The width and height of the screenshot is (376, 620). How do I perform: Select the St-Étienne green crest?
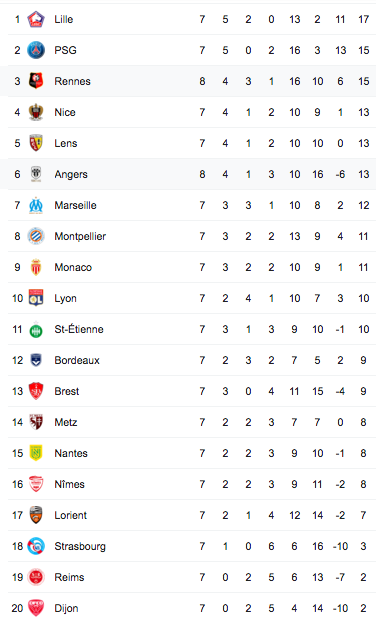pos(36,329)
